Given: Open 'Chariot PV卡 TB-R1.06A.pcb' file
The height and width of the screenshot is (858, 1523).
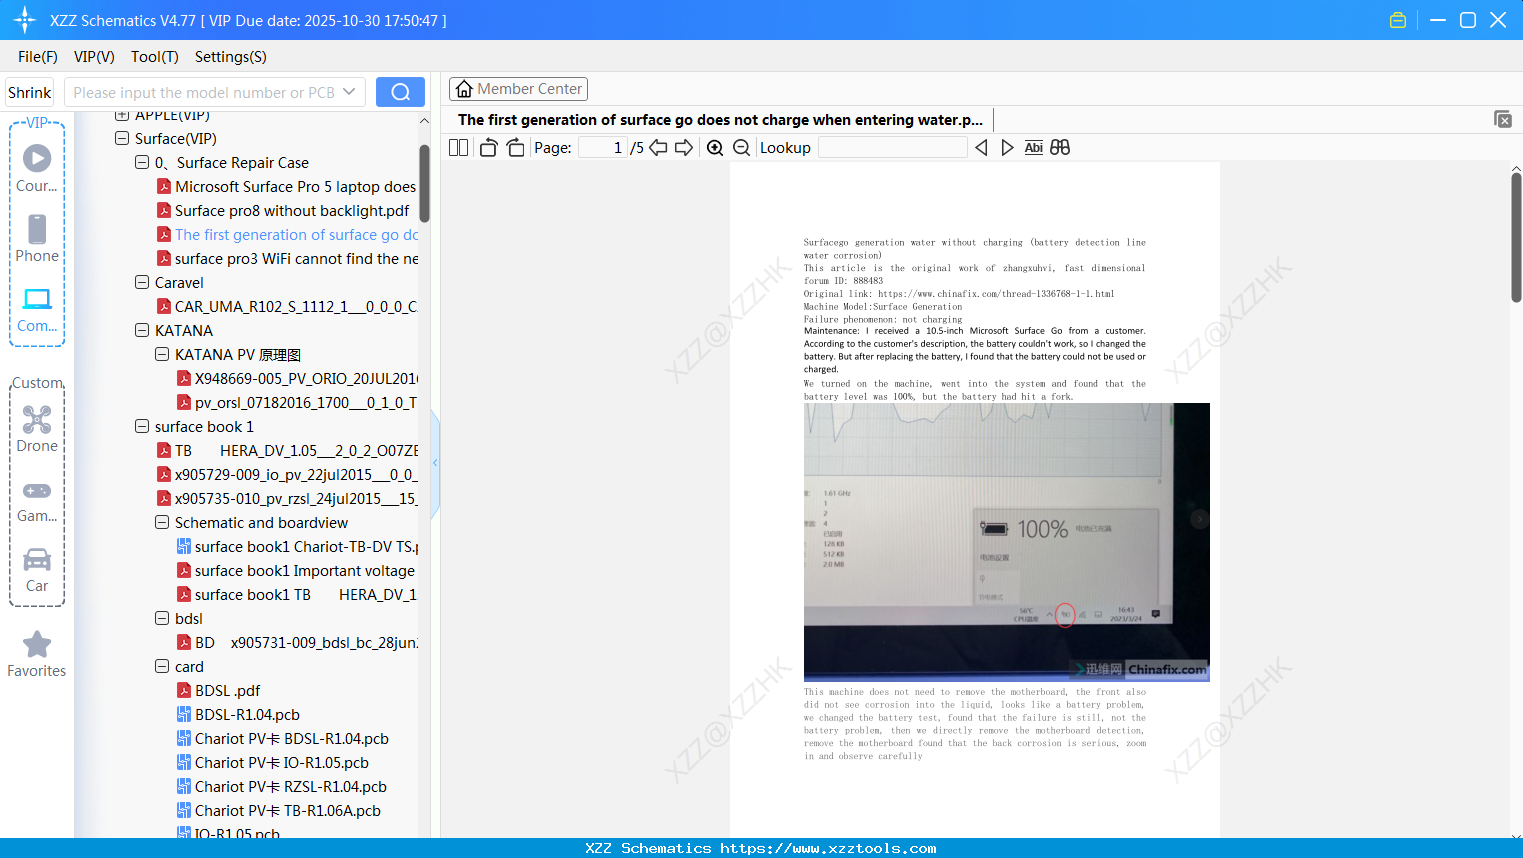Looking at the screenshot, I should click(x=279, y=810).
